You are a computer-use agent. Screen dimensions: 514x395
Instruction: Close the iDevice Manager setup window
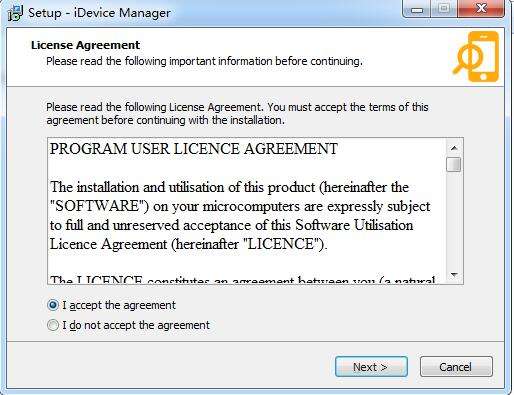click(x=481, y=9)
